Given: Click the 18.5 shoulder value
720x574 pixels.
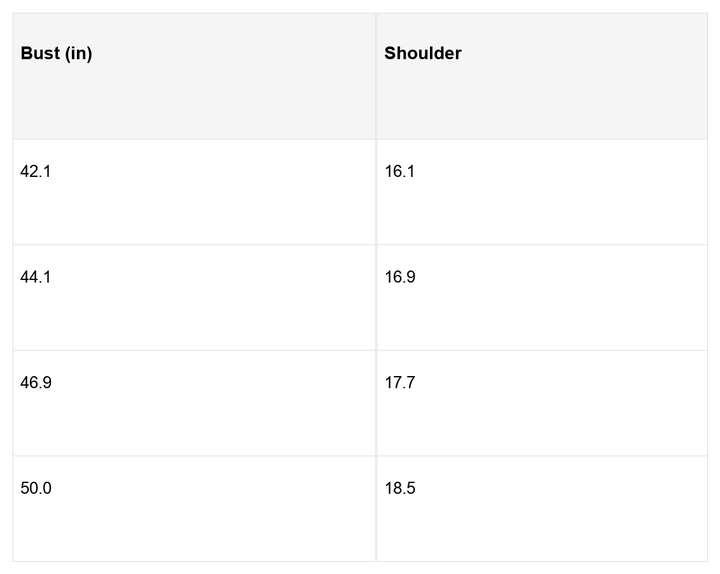Looking at the screenshot, I should (x=400, y=489).
